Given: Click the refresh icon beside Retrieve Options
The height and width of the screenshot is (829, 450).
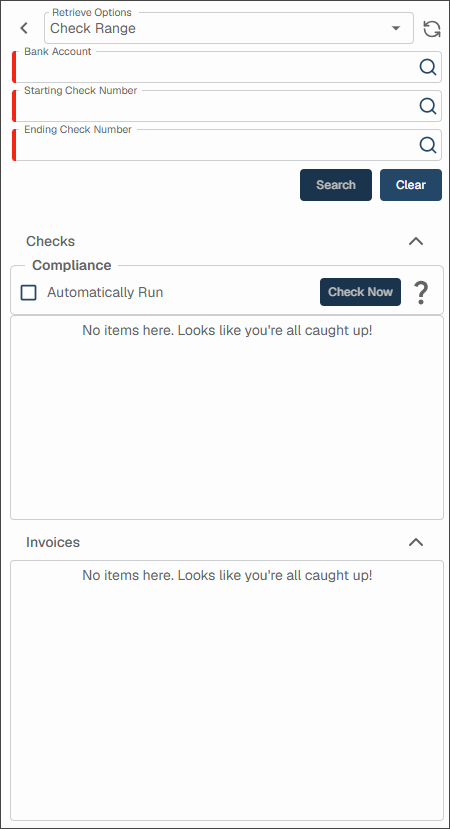Looking at the screenshot, I should click(x=432, y=29).
